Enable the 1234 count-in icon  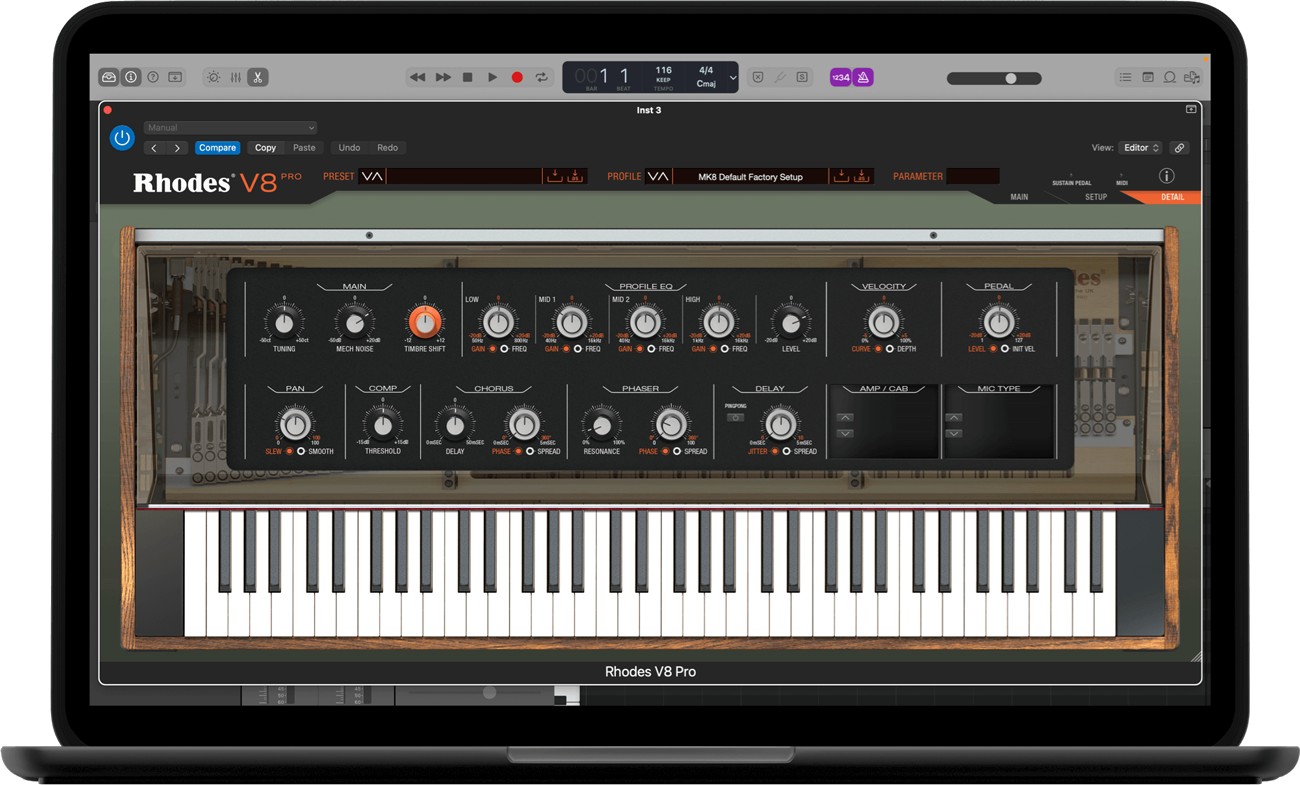pyautogui.click(x=838, y=77)
